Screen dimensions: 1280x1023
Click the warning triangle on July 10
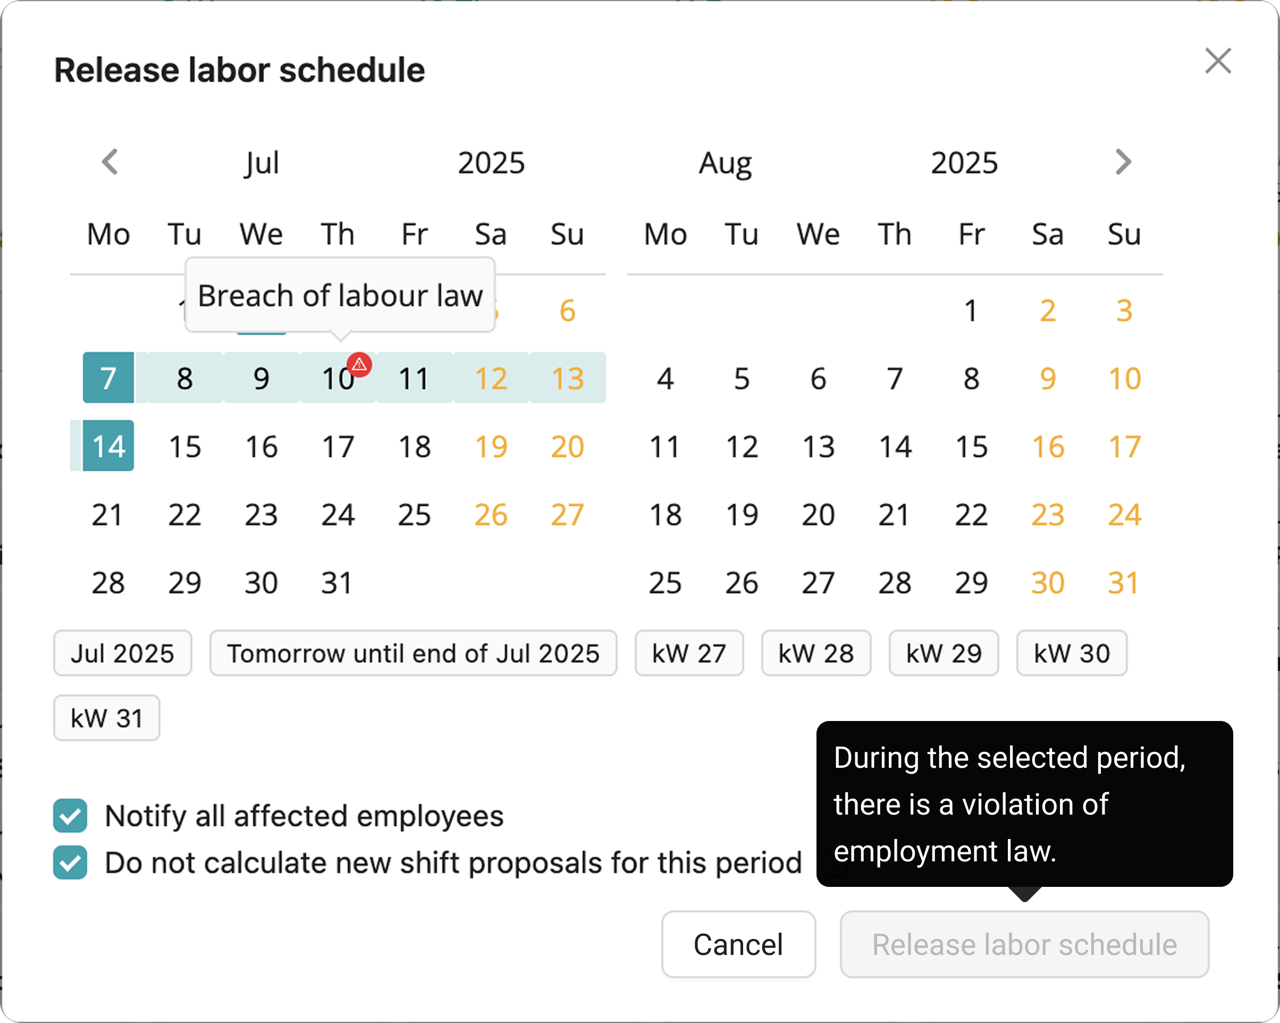click(359, 365)
